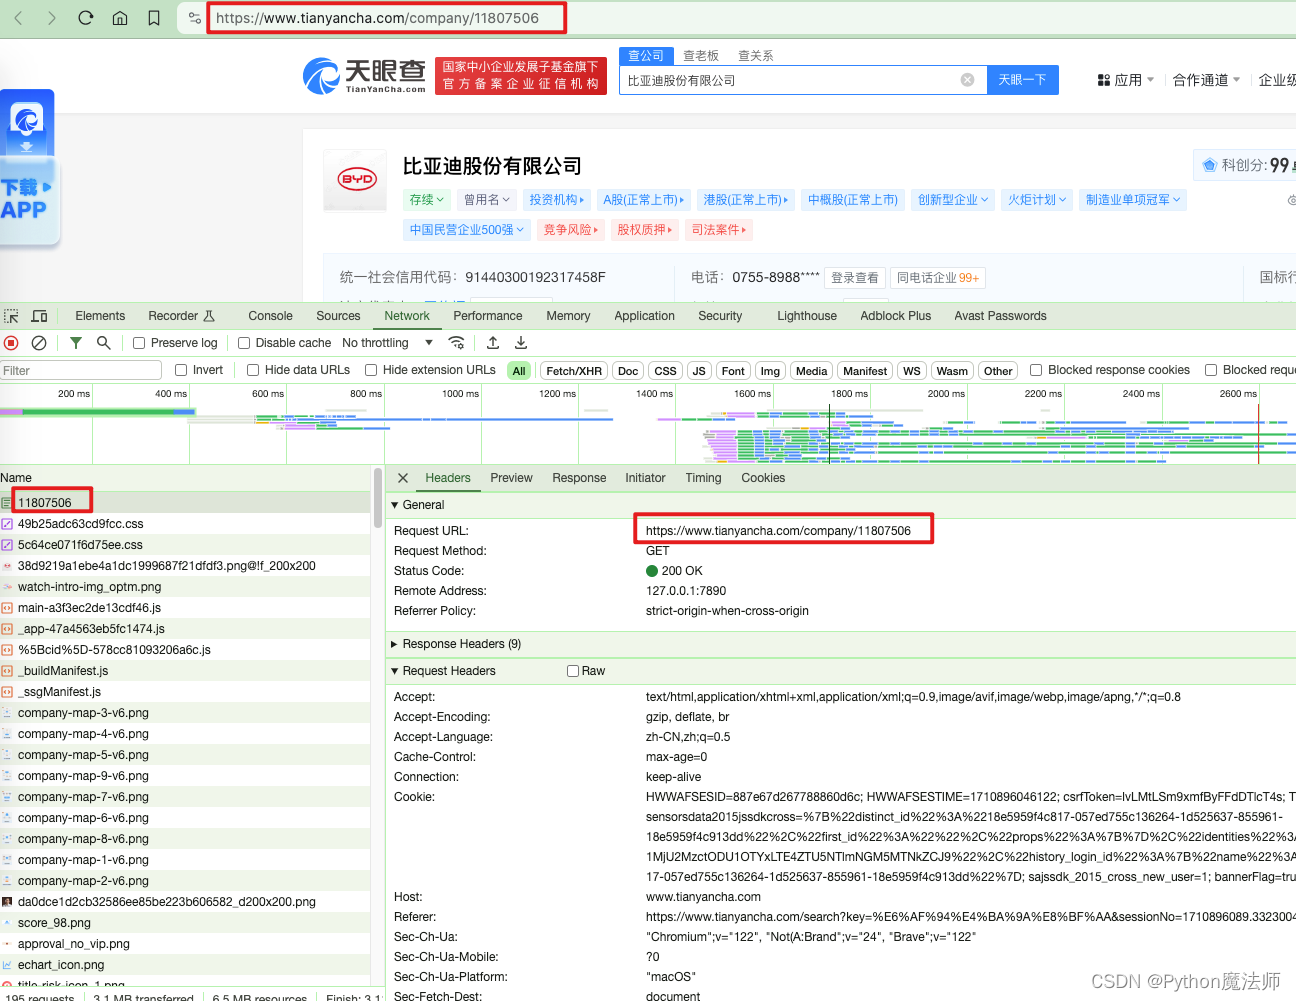Open the Application tab
The width and height of the screenshot is (1296, 1001).
[x=645, y=316]
